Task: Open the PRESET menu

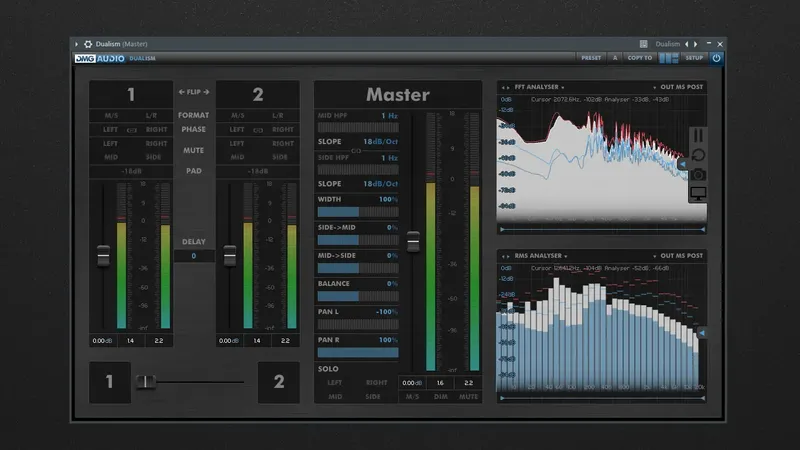Action: tap(591, 58)
